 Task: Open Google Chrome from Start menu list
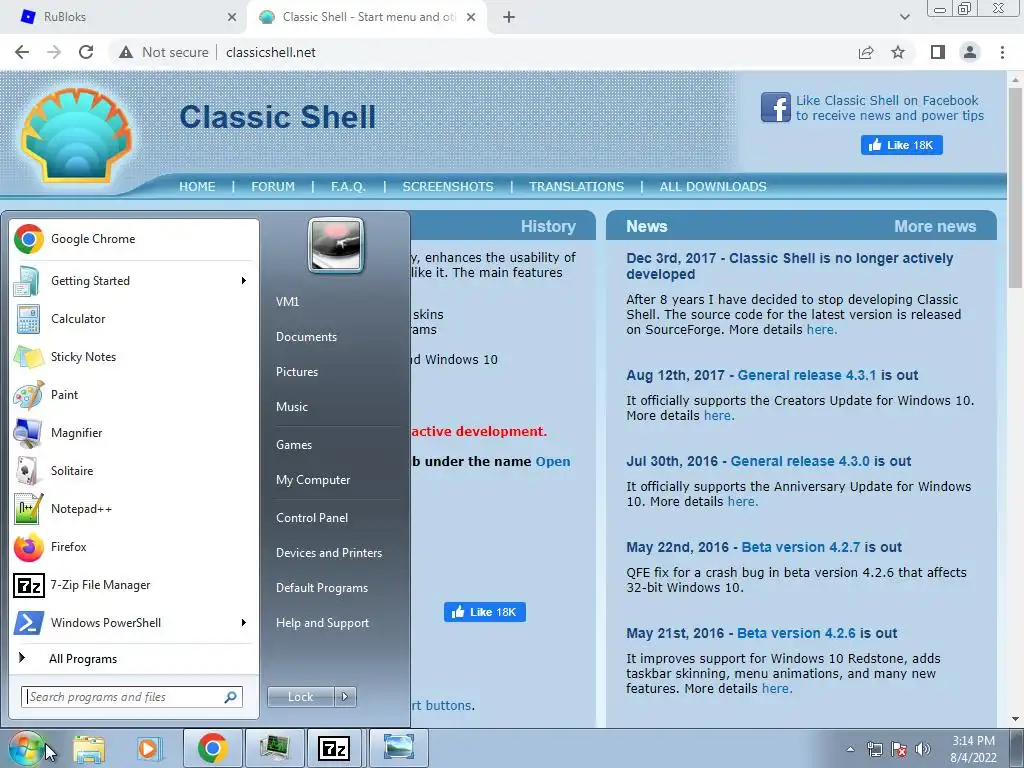point(134,239)
